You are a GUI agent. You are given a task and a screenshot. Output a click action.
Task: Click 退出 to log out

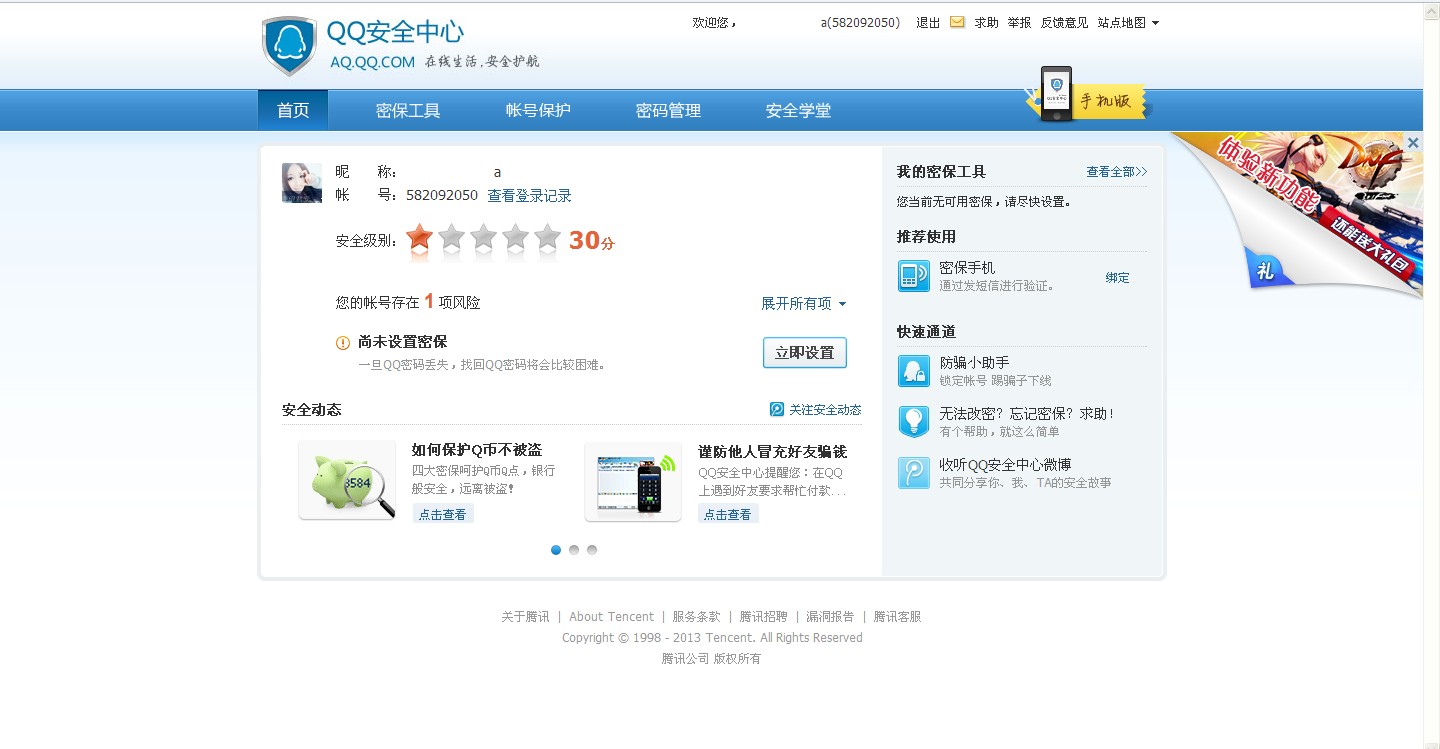click(928, 22)
